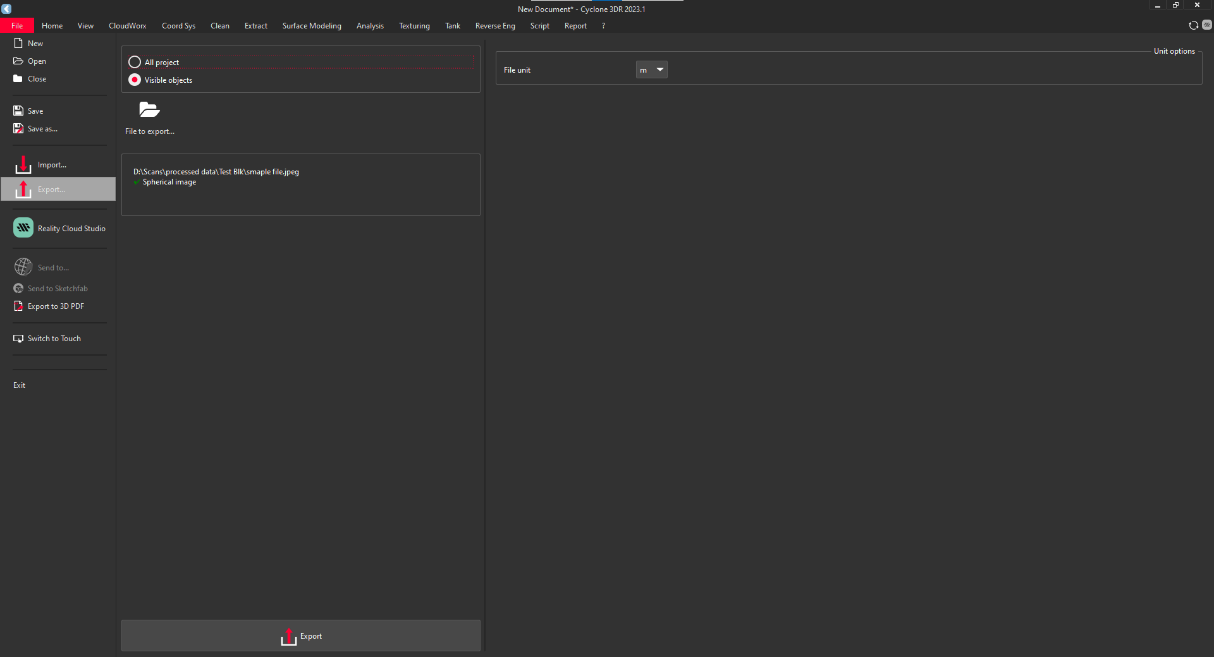Click the New document icon
This screenshot has height=657, width=1214.
(18, 43)
